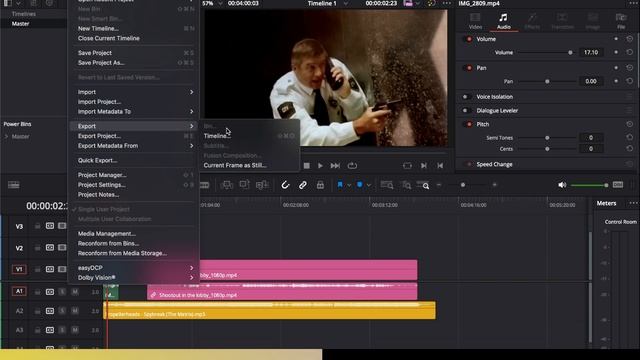The height and width of the screenshot is (360, 640).
Task: Click insert clip edit icon
Action: 227,185
